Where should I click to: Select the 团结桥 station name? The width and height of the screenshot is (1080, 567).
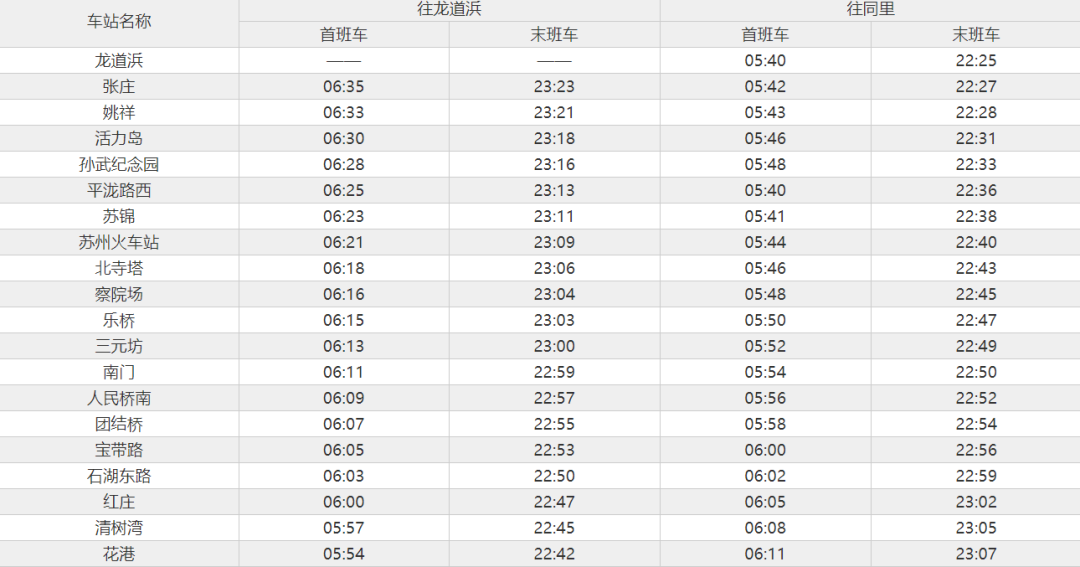[x=119, y=424]
